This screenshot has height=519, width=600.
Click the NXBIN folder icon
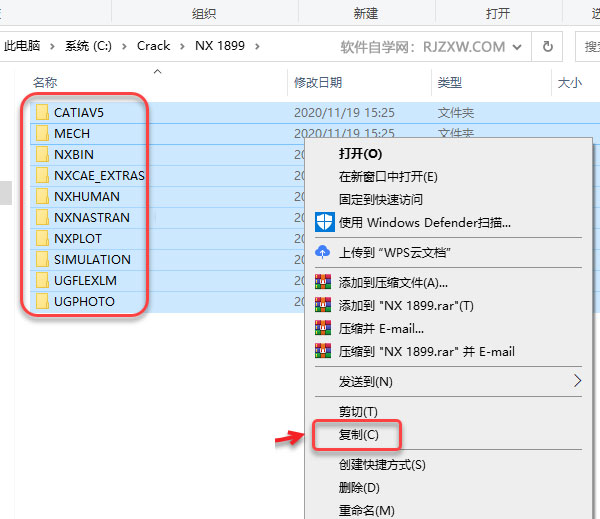pos(42,155)
